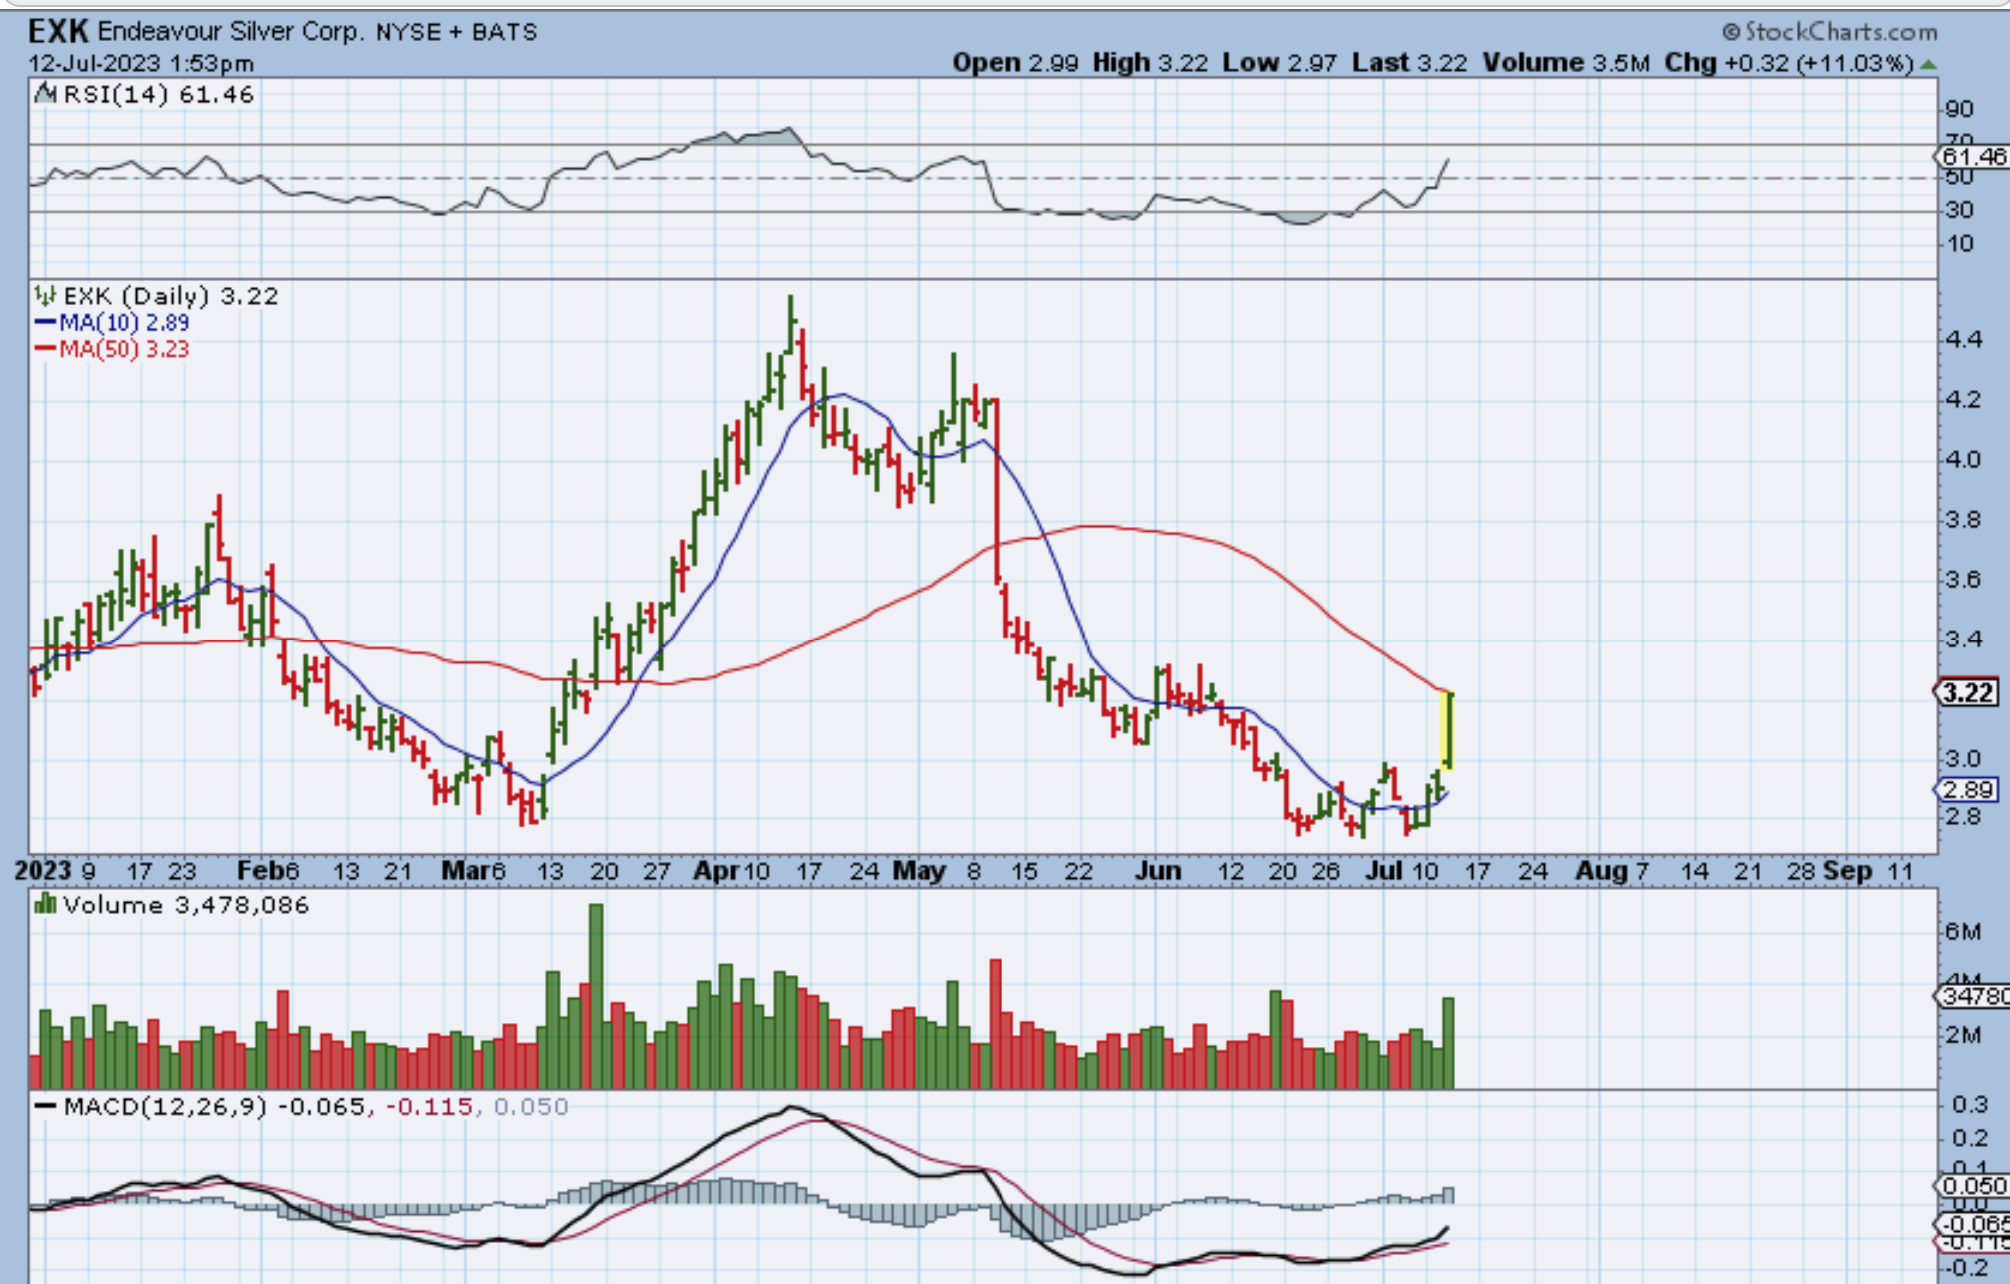
Task: Click the 61.46 RSI value tag
Action: click(1973, 157)
